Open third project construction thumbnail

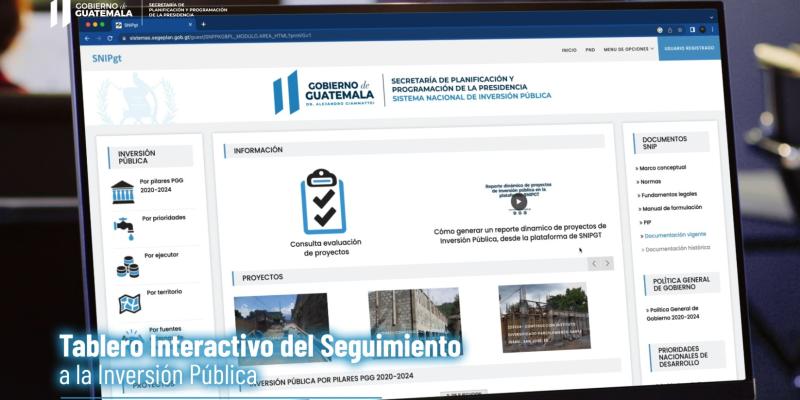(x=544, y=317)
